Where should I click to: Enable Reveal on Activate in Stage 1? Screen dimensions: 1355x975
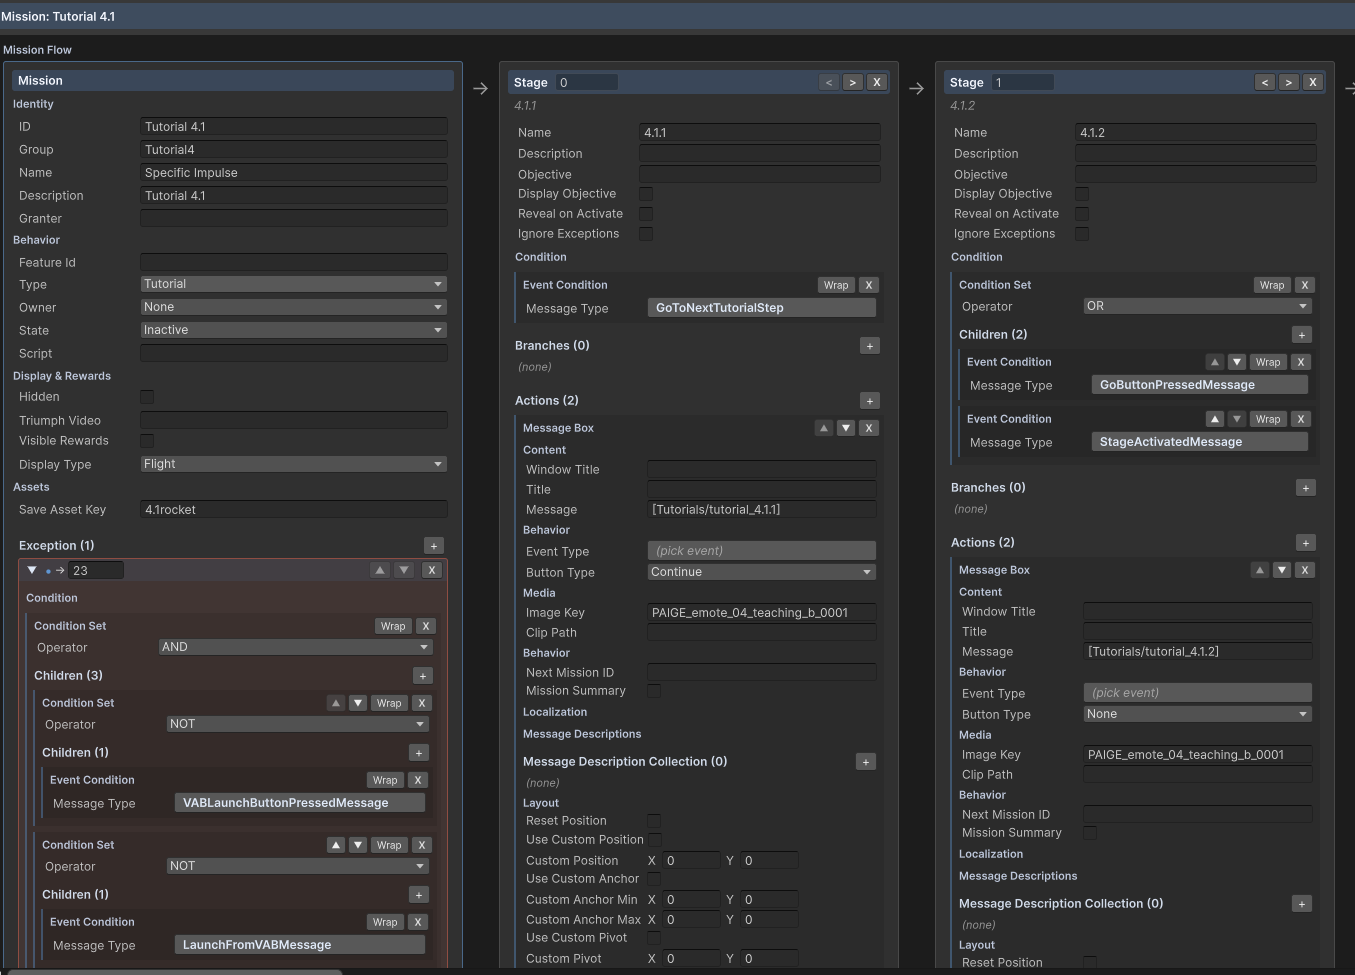coord(1082,214)
